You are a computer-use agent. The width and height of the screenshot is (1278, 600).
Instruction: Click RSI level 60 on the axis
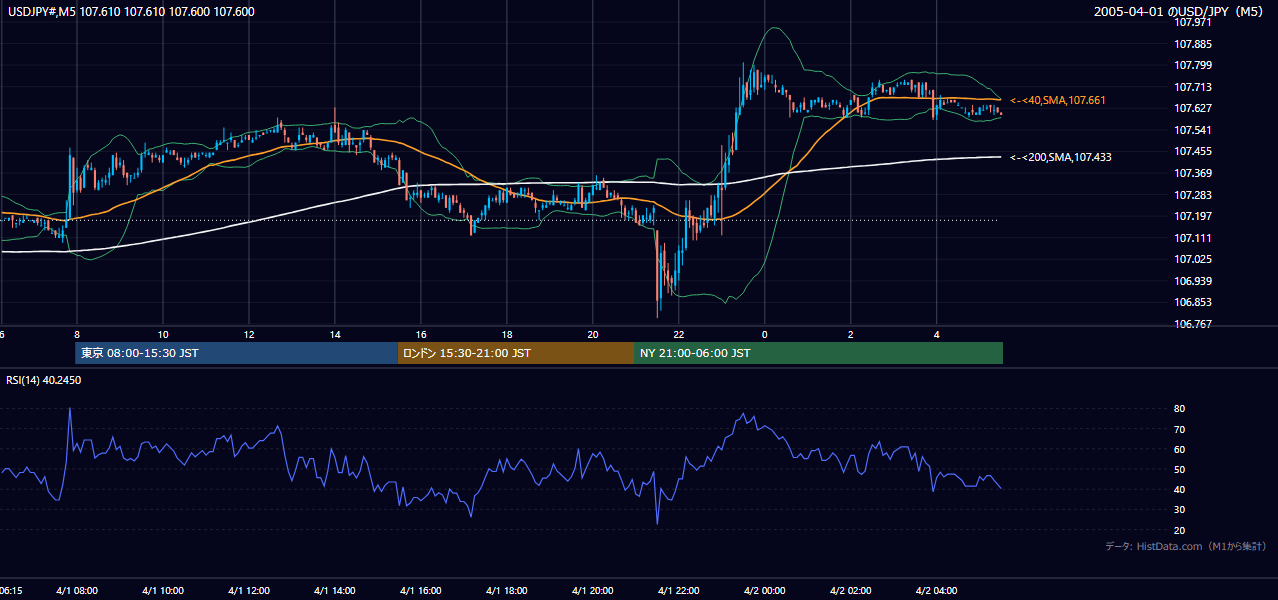tap(1180, 449)
